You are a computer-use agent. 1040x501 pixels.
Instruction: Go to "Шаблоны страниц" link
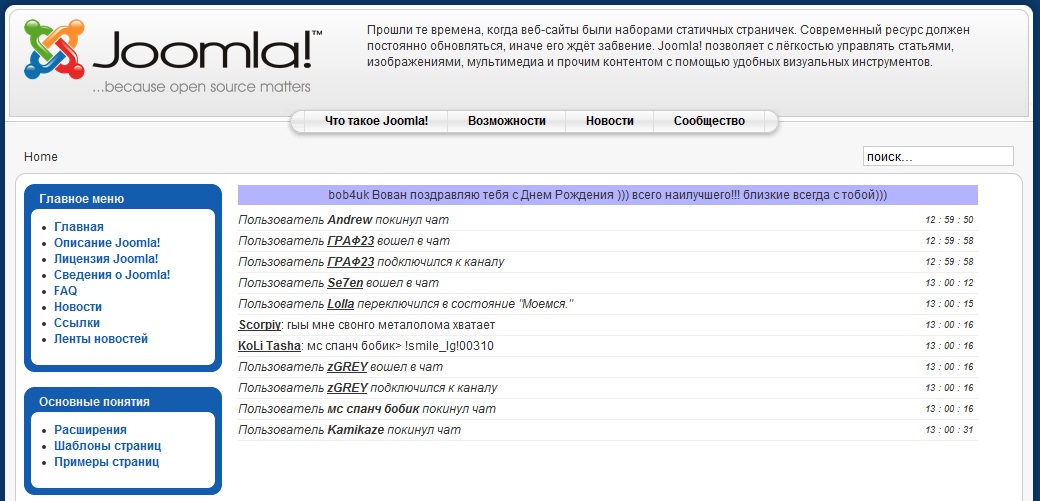click(107, 446)
